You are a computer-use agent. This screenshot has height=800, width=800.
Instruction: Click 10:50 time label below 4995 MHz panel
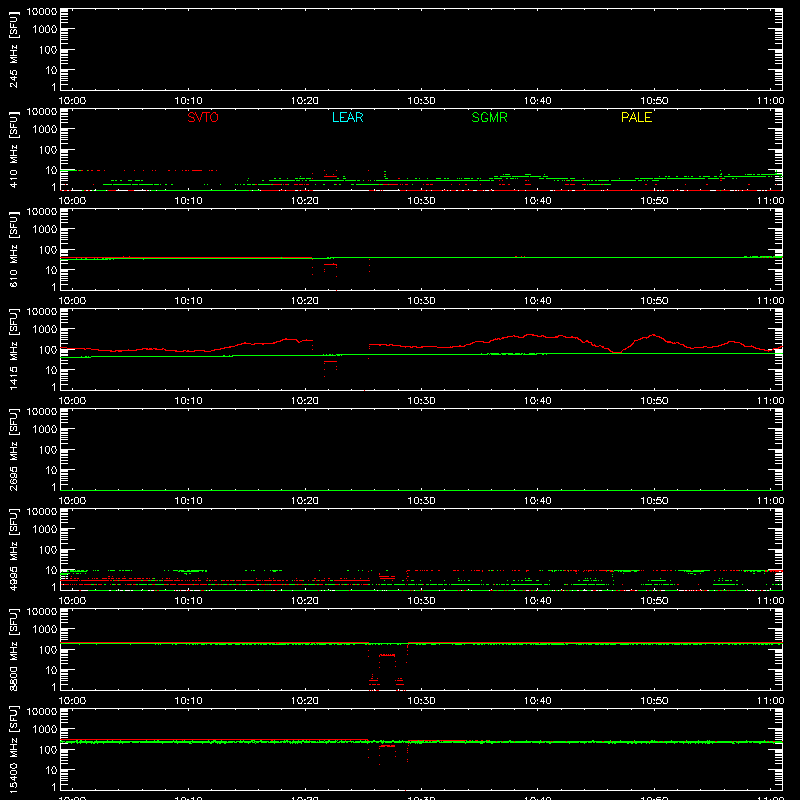pos(654,601)
